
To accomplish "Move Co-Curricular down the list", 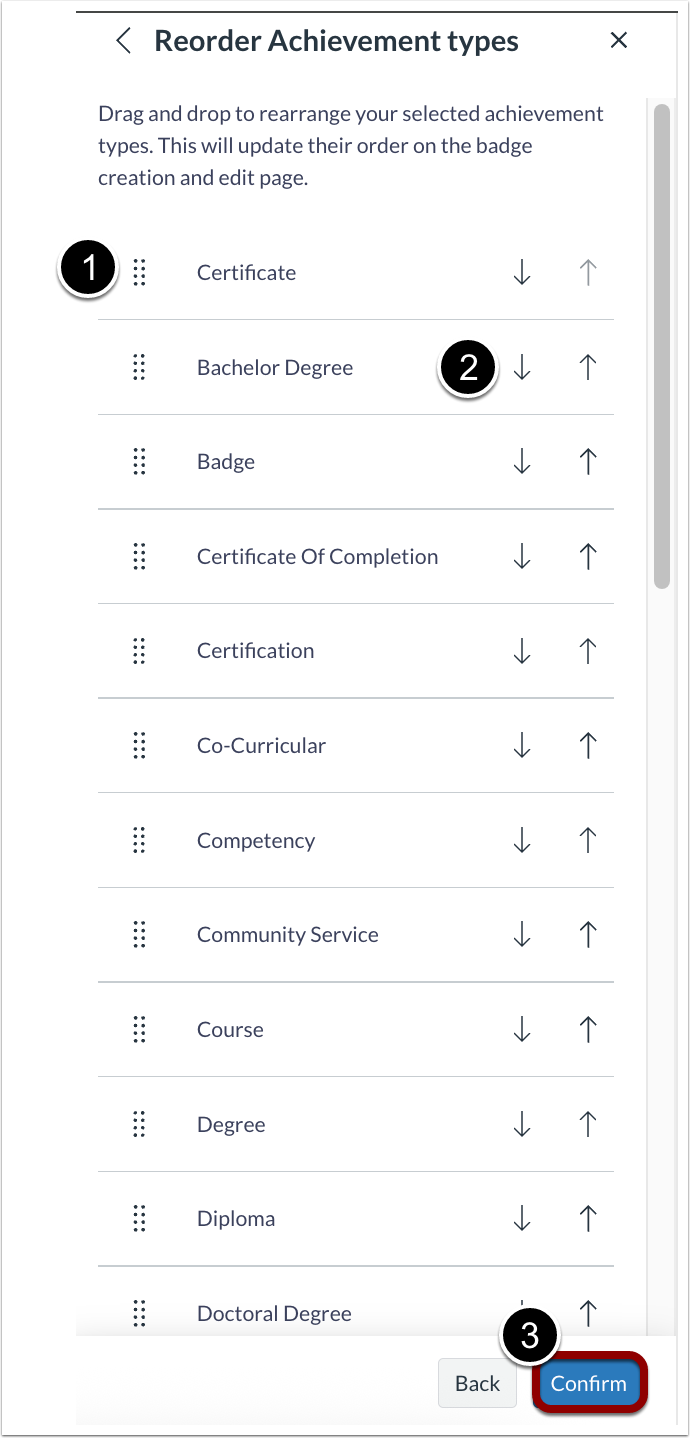I will (522, 745).
